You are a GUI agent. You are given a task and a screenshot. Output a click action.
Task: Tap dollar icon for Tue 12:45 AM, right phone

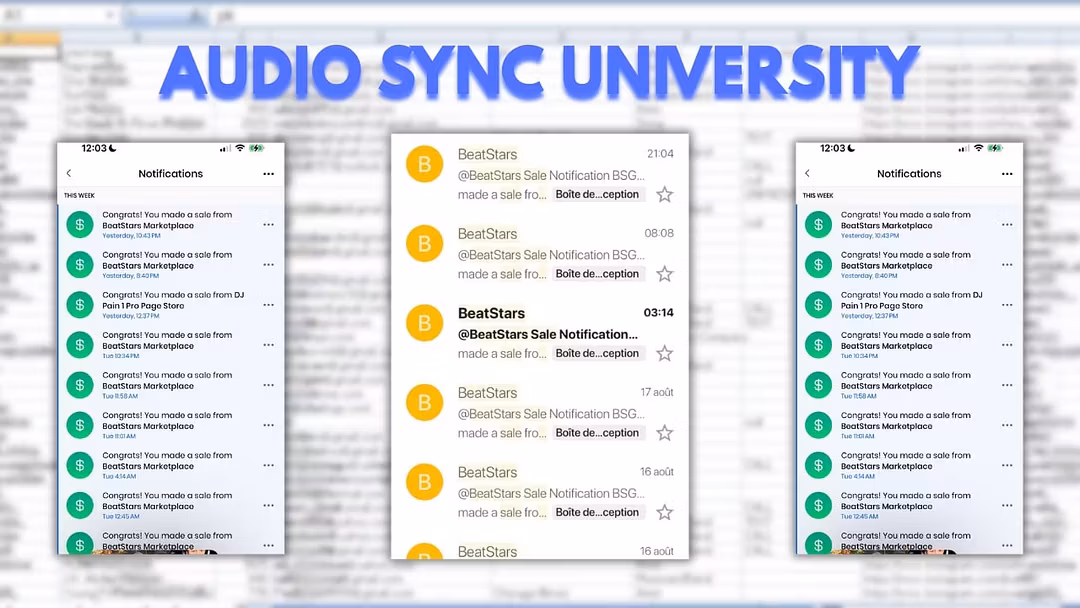(818, 505)
